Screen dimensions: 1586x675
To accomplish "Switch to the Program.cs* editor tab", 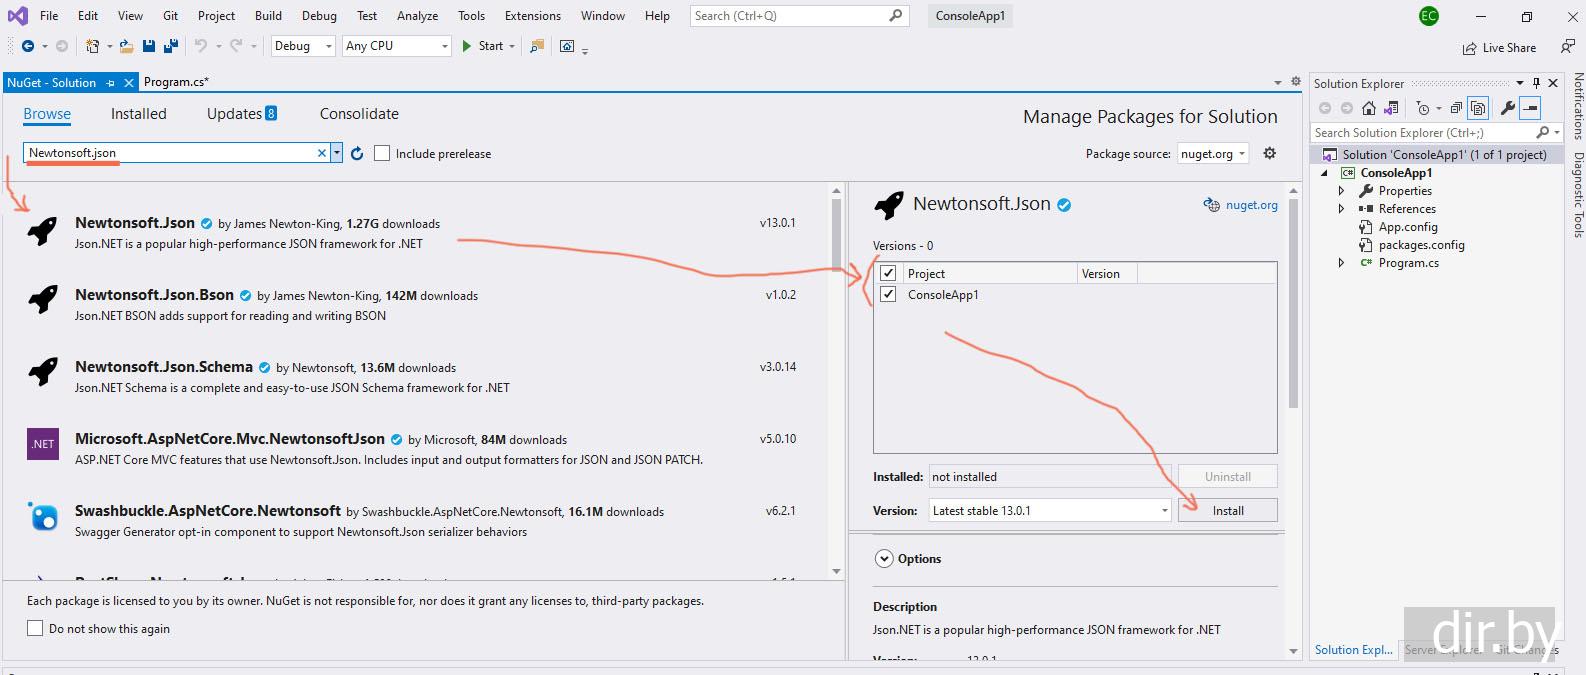I will 176,83.
